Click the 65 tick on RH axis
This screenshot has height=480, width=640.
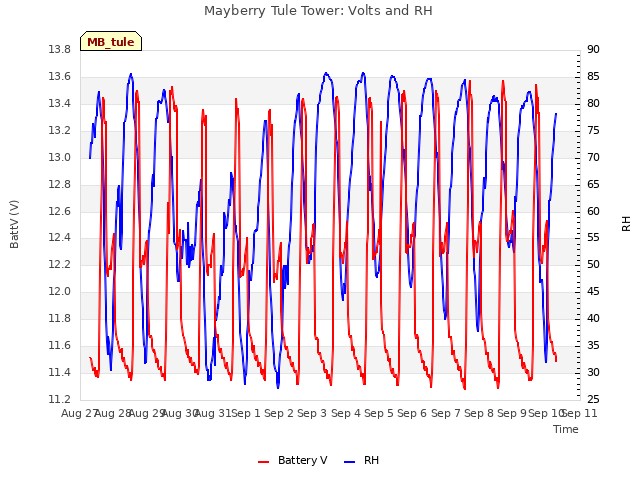(x=593, y=184)
